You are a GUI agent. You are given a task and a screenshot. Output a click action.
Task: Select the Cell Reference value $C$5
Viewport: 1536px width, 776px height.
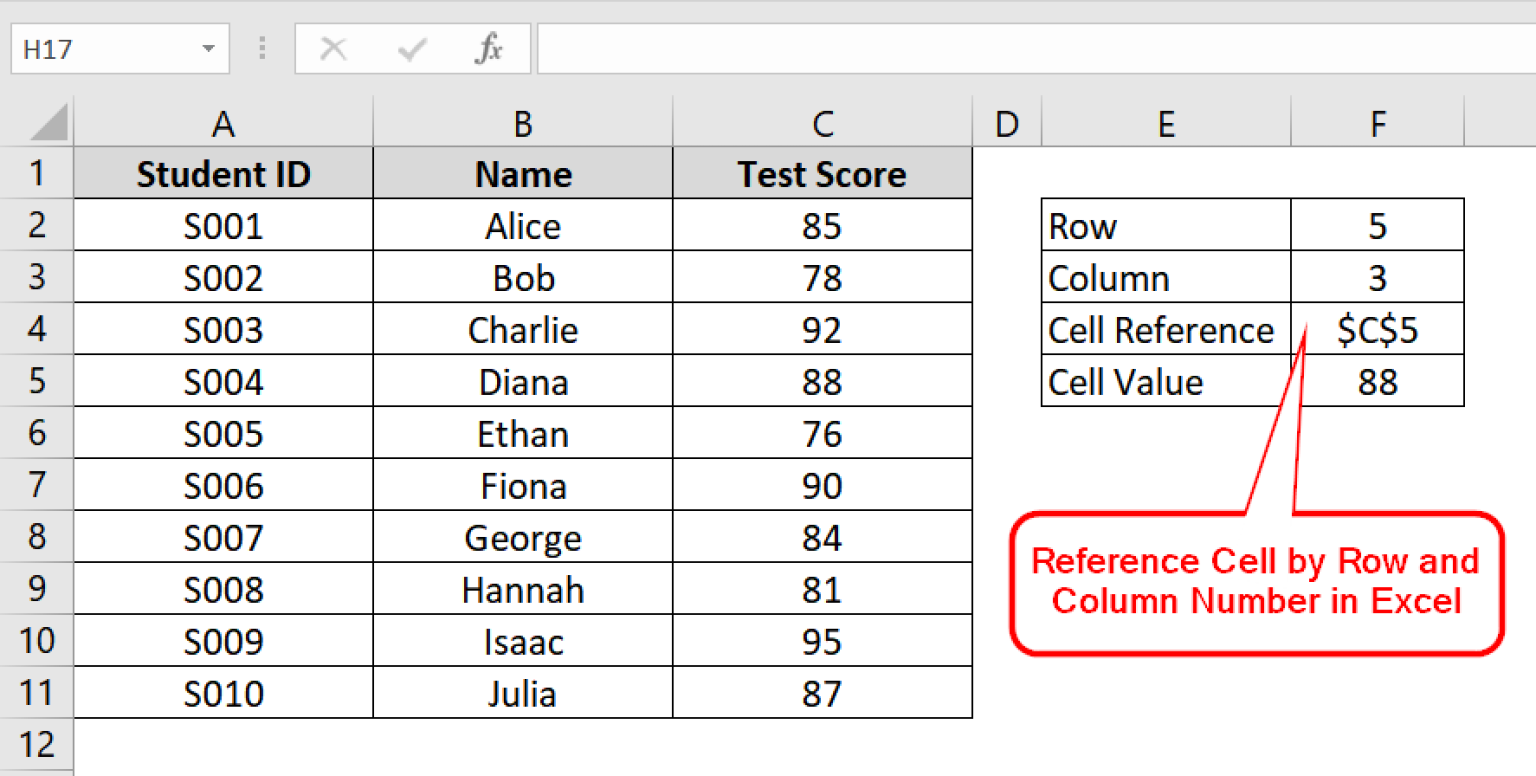coord(1377,330)
